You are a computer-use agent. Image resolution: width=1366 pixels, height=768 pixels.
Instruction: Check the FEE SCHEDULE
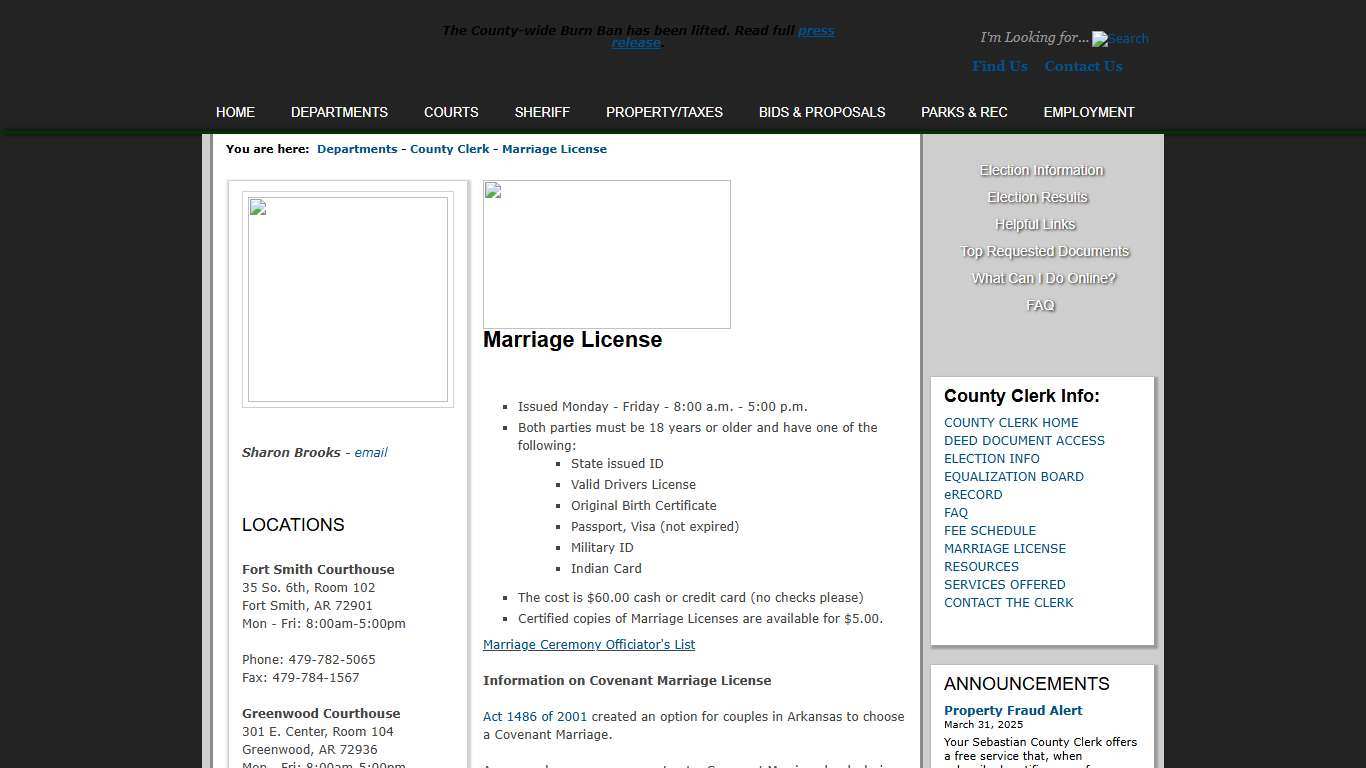(989, 530)
